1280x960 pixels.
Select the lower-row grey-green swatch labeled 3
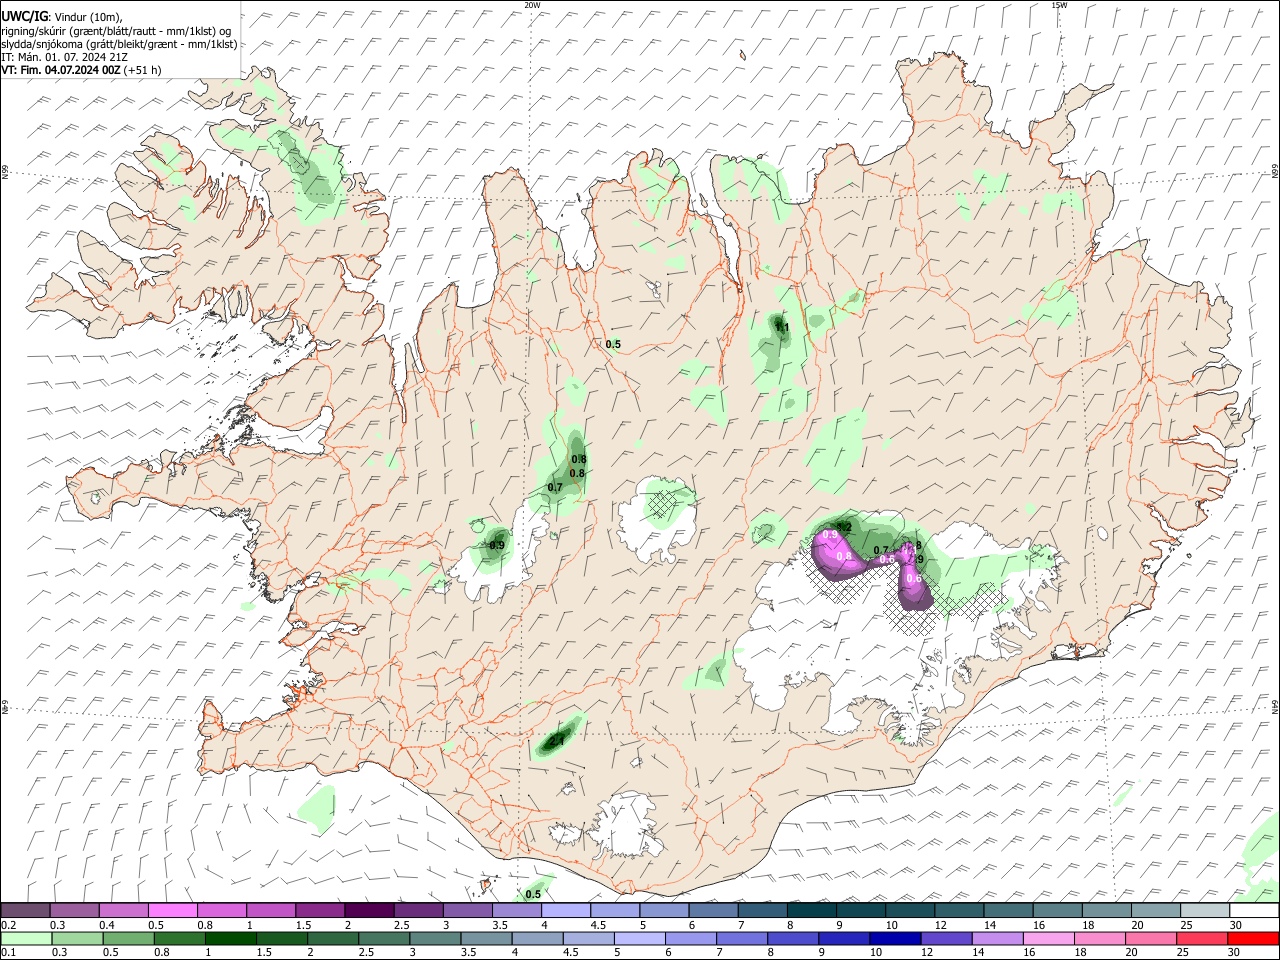(x=435, y=938)
